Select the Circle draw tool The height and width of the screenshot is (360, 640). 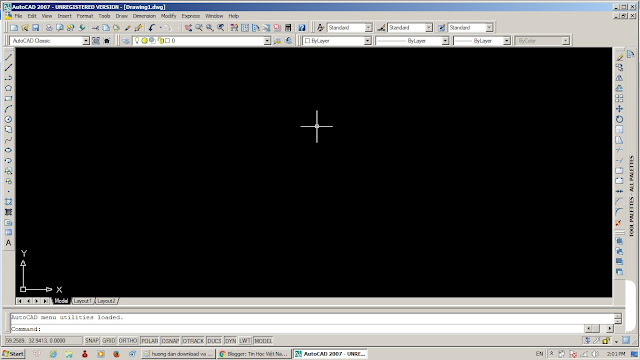(8, 119)
